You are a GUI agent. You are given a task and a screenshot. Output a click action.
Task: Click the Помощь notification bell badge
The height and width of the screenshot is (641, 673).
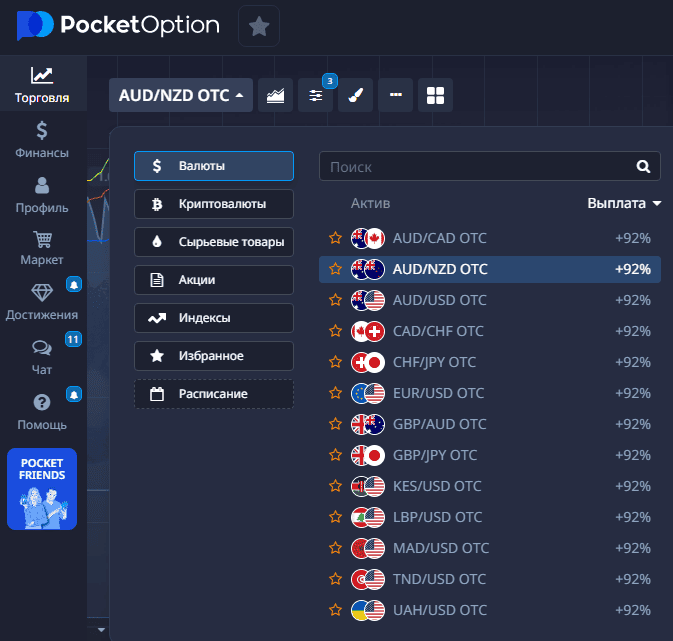74,394
